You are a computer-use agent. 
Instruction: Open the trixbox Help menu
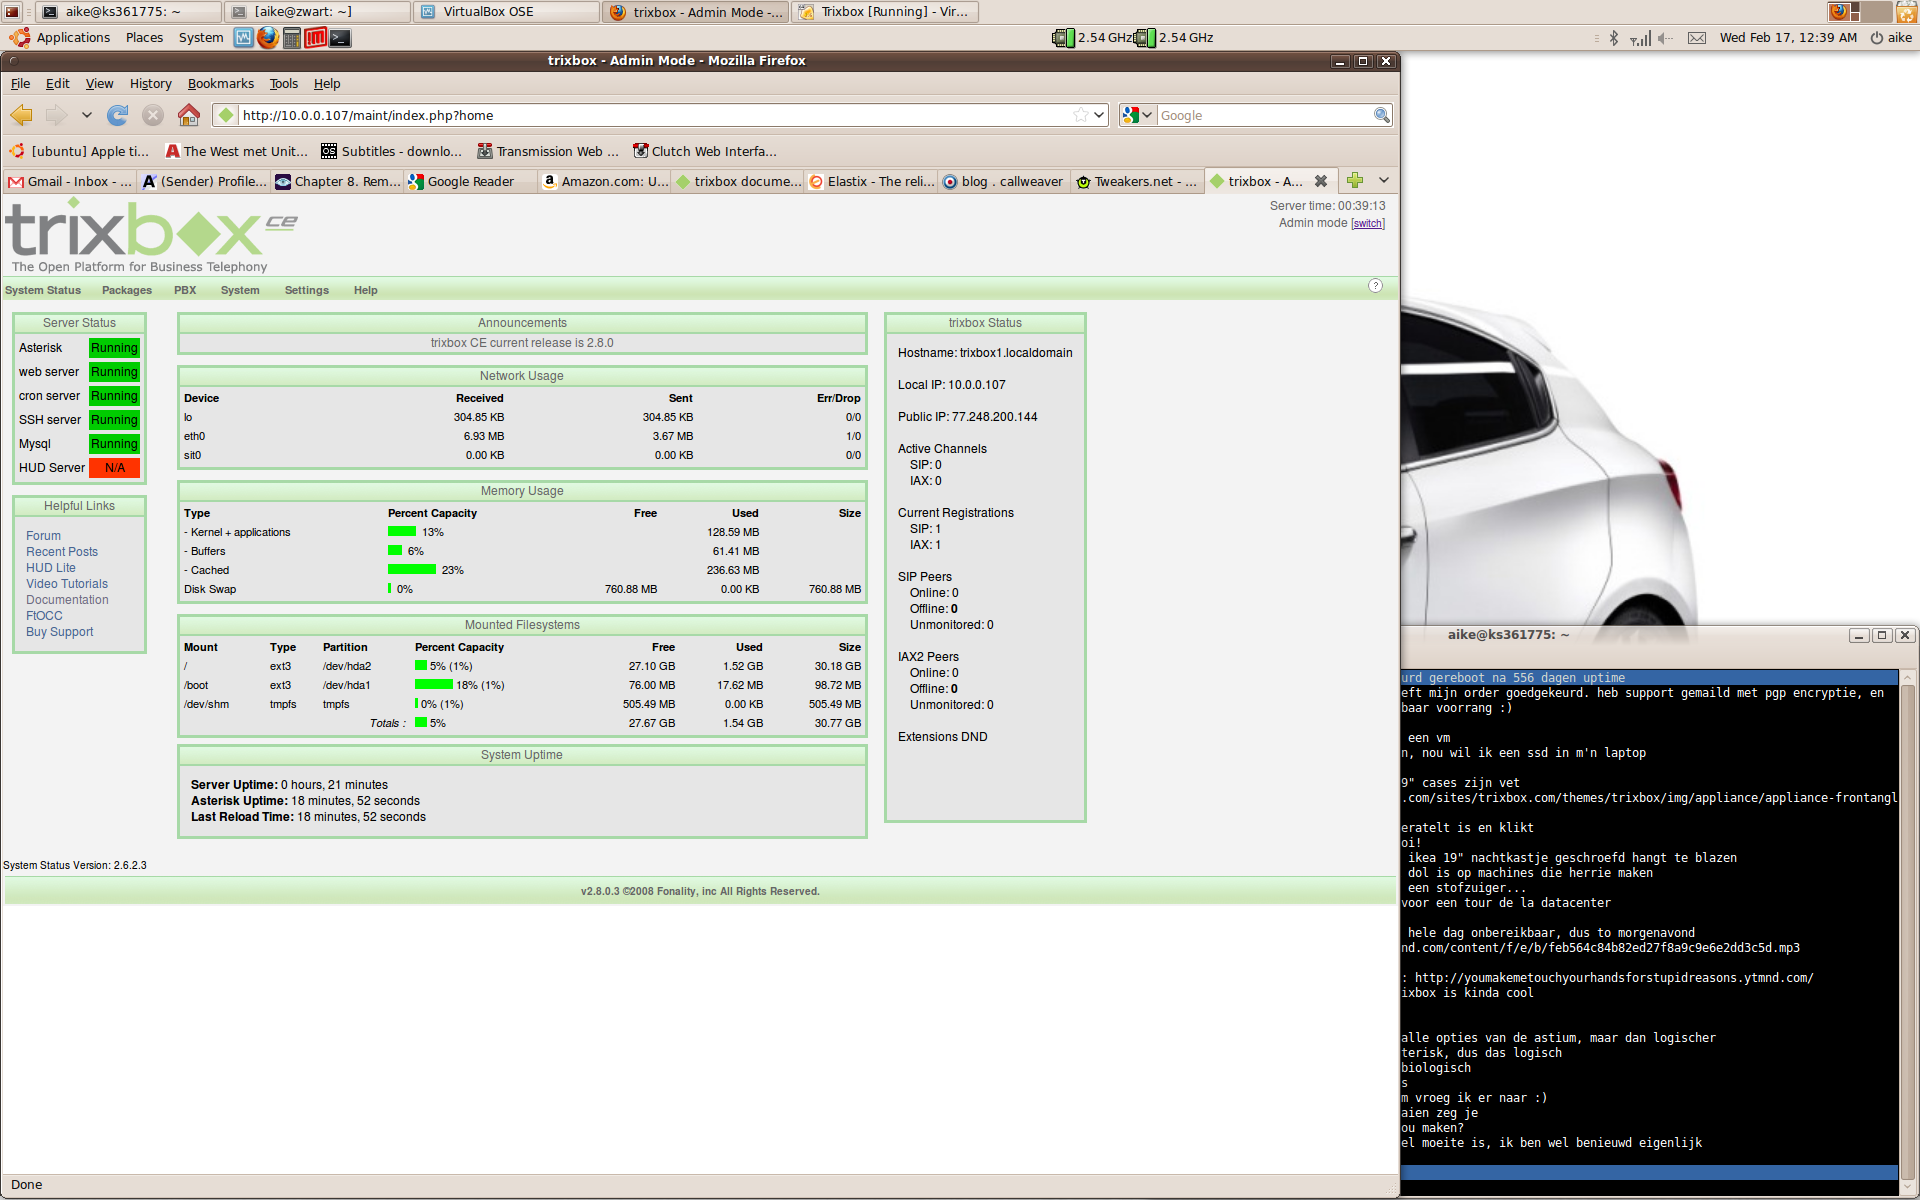(x=365, y=290)
